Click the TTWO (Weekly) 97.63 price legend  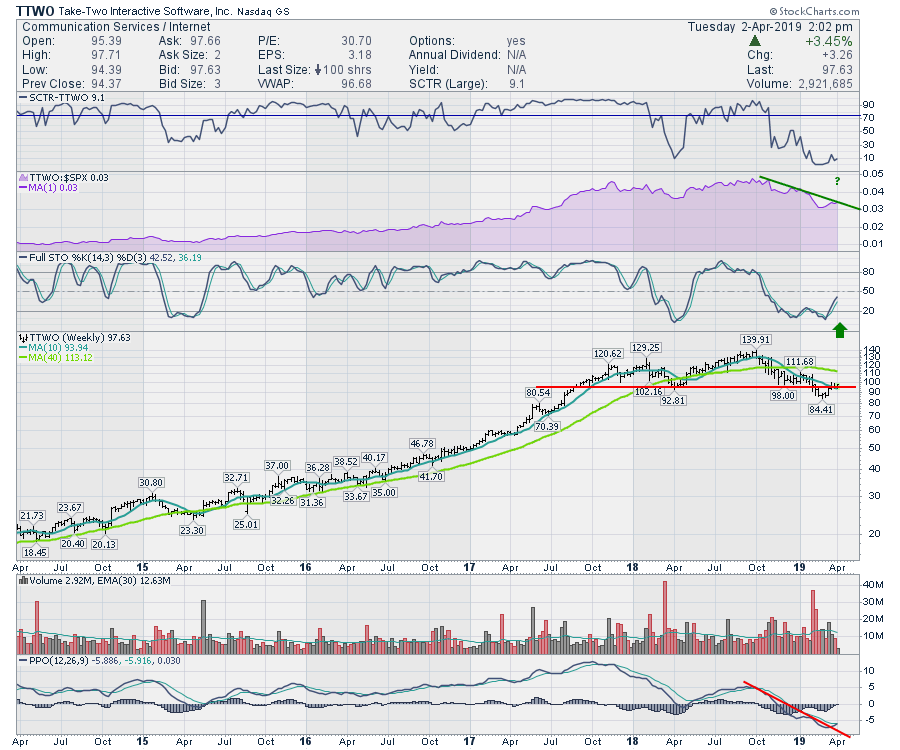[75, 338]
